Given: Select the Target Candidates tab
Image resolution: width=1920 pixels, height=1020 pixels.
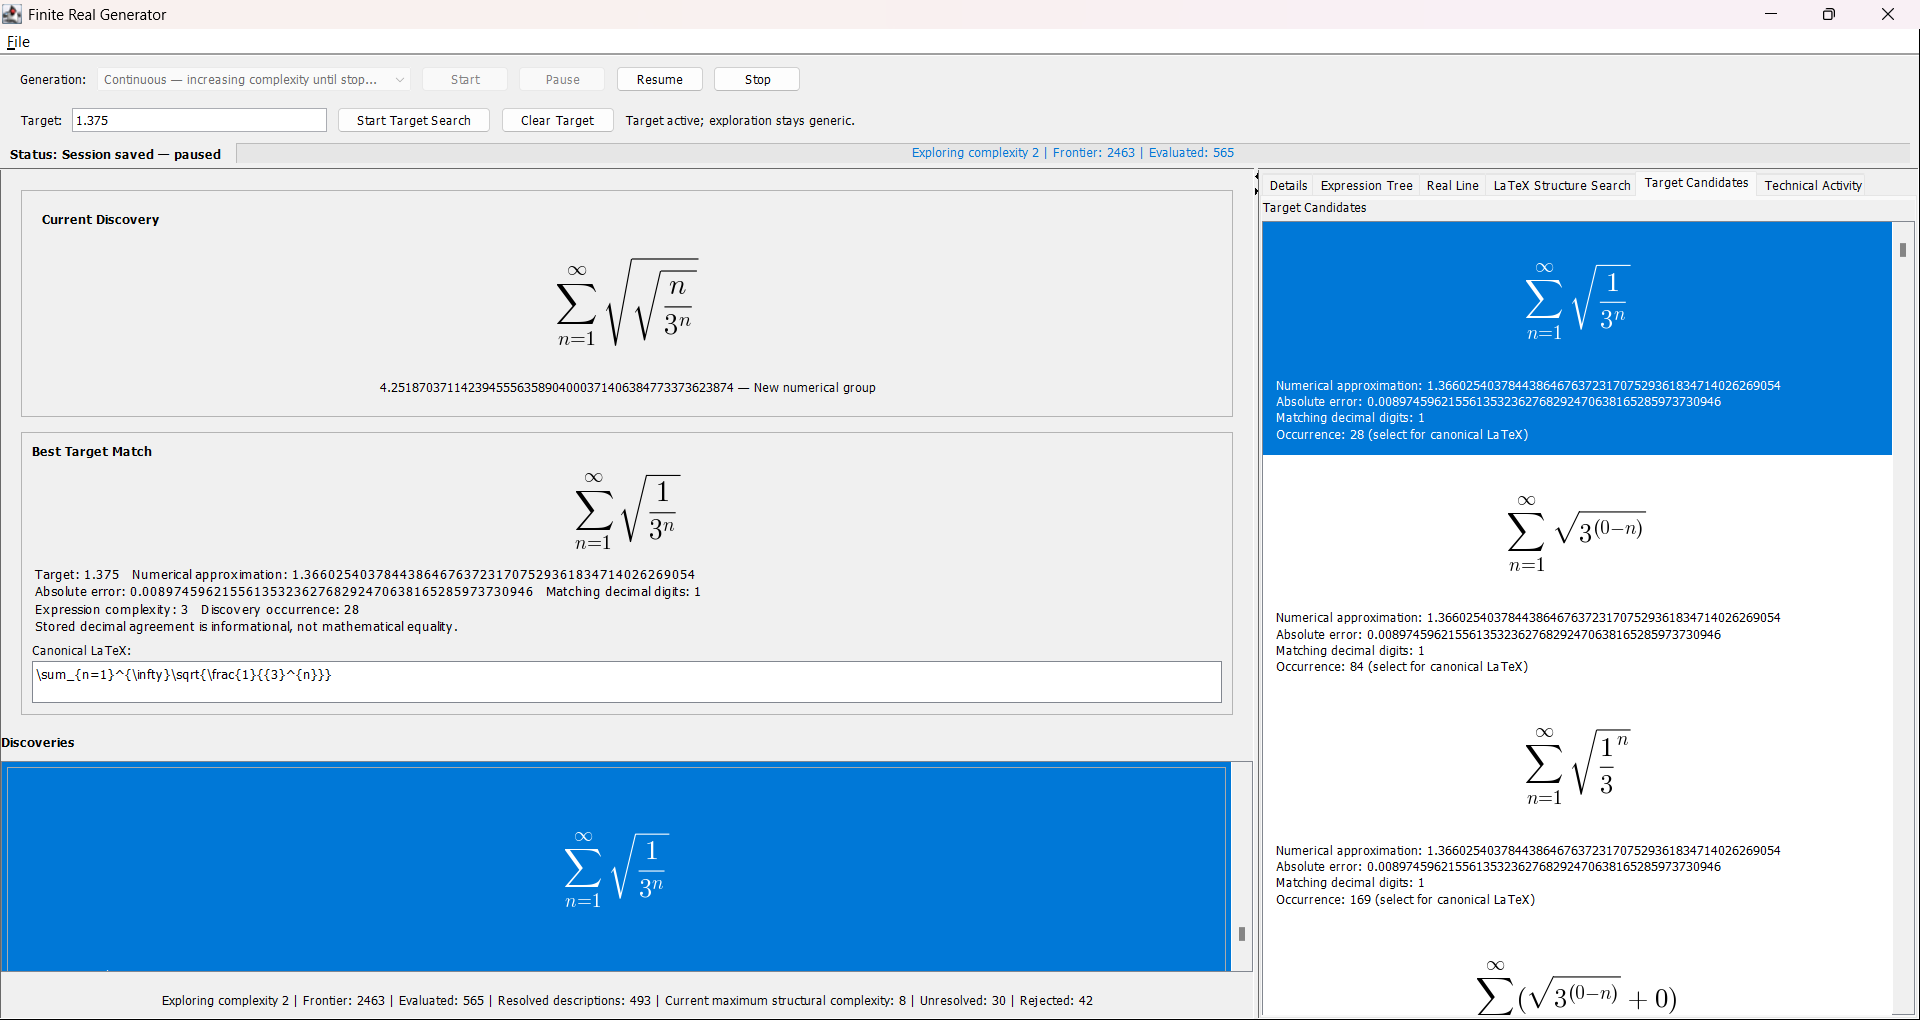Looking at the screenshot, I should pos(1696,183).
